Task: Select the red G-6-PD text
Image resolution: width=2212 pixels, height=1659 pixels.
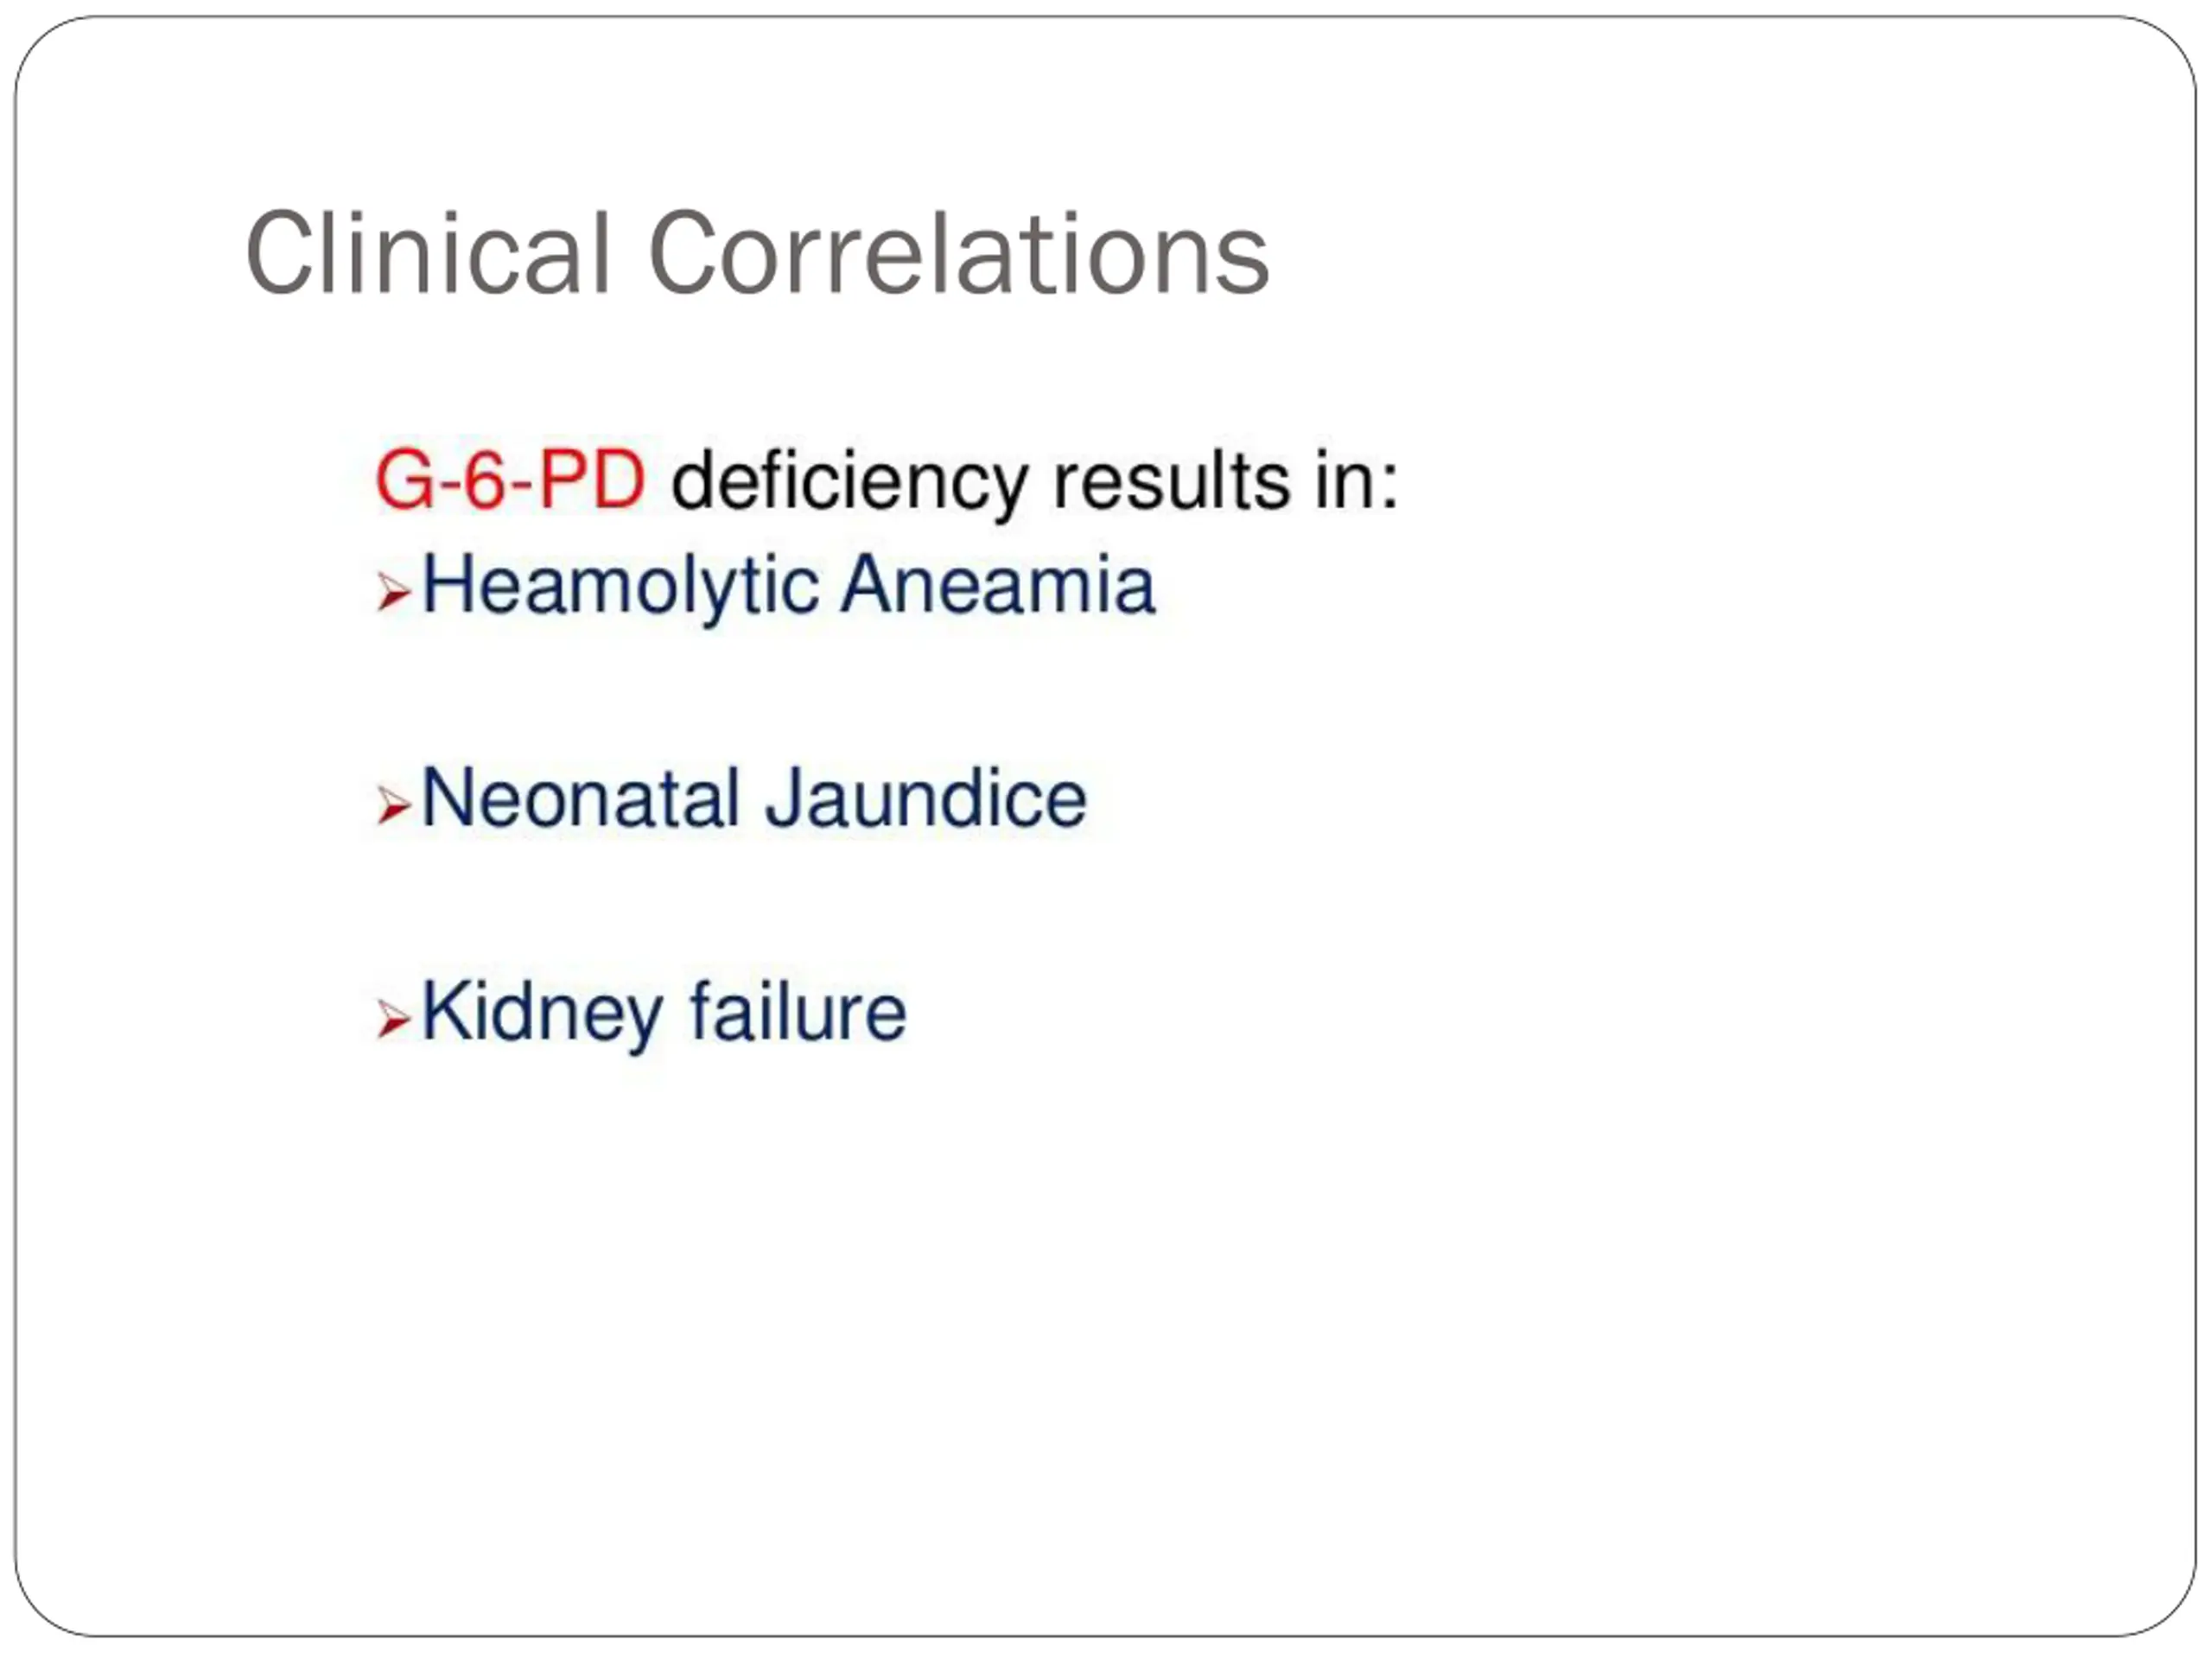Action: (x=510, y=481)
